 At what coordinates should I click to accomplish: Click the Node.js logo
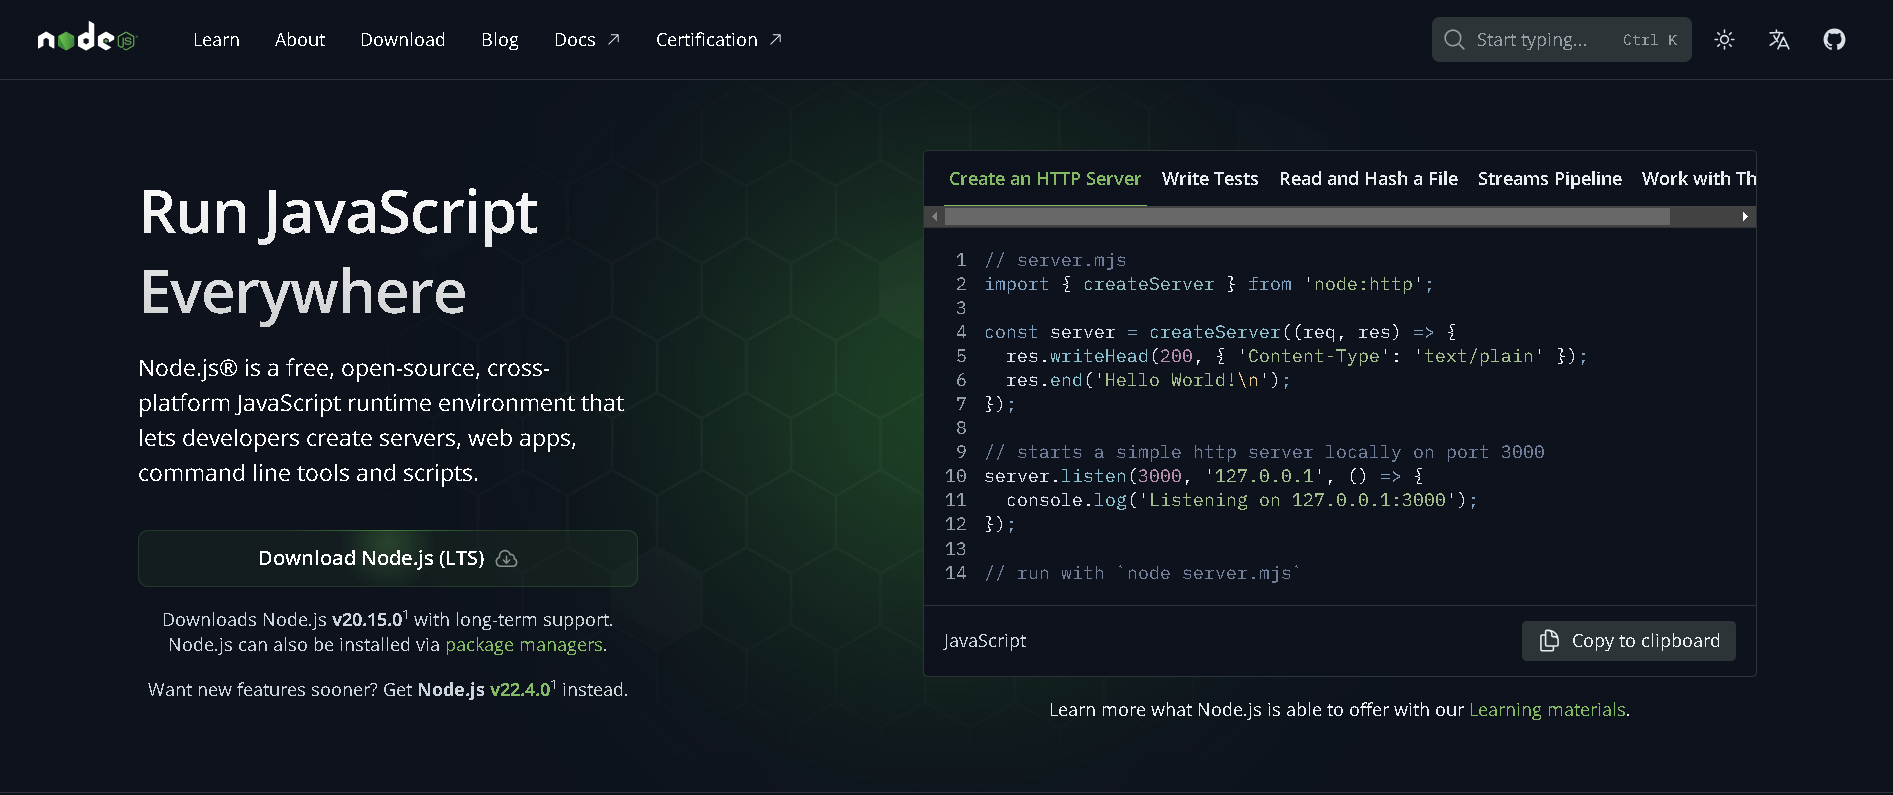[86, 38]
